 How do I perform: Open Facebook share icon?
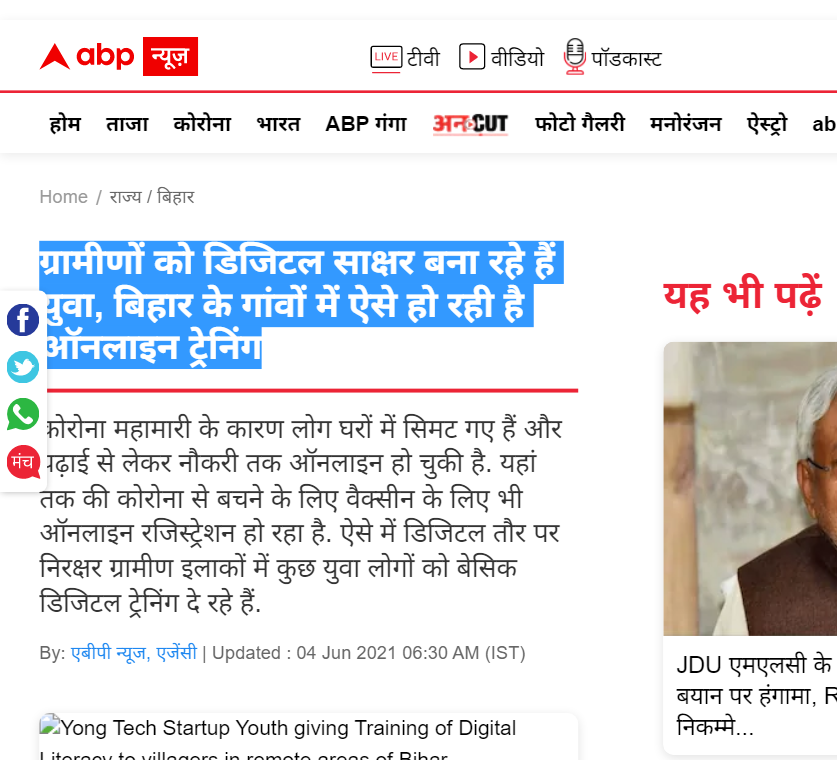(x=22, y=320)
